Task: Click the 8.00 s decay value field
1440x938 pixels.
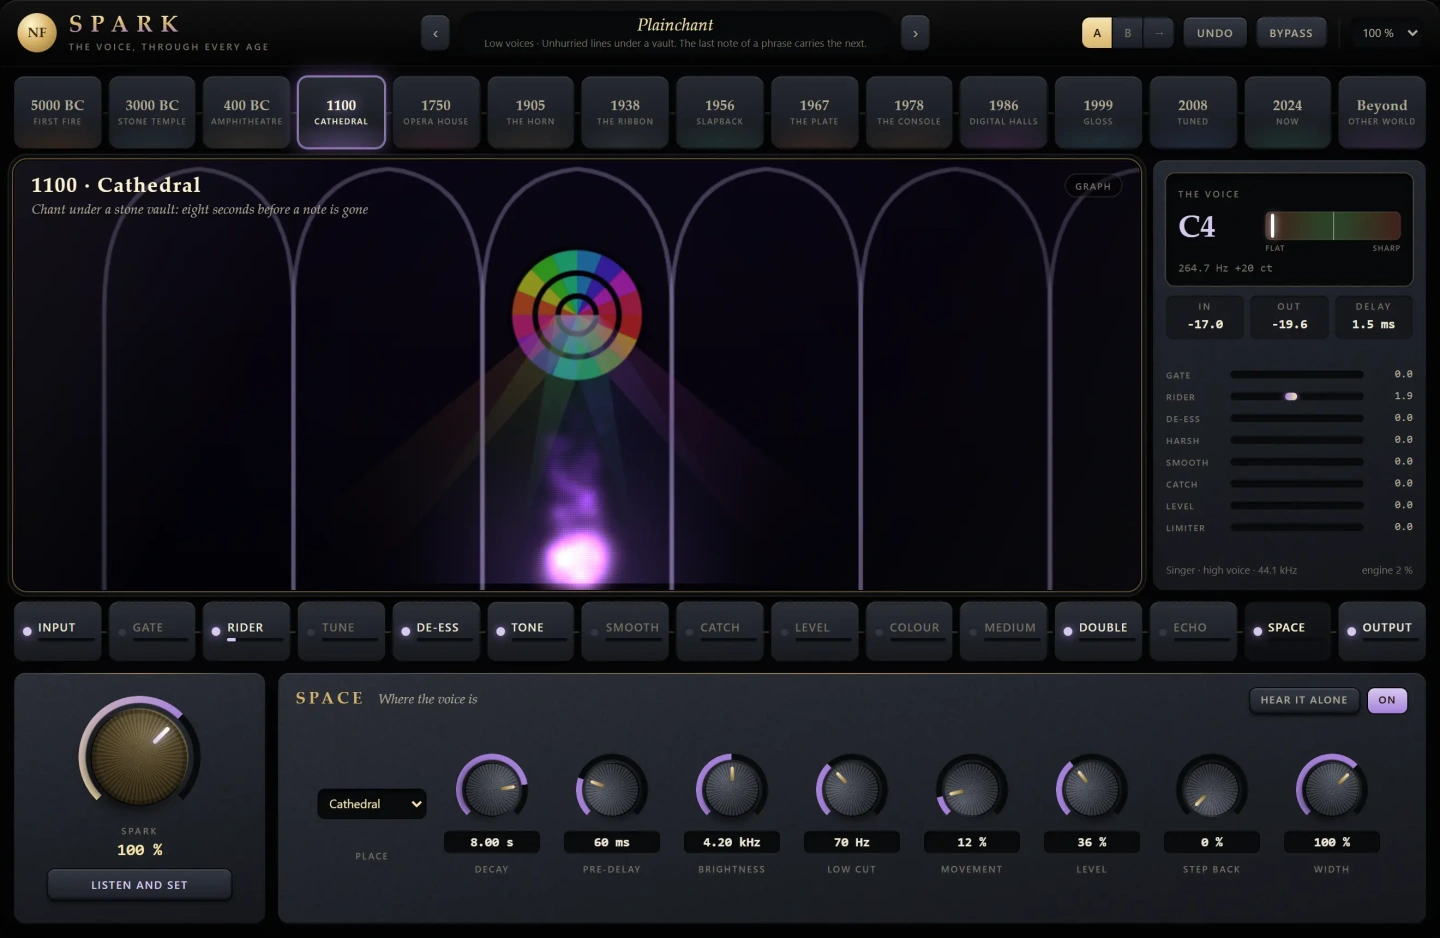Action: click(x=492, y=842)
